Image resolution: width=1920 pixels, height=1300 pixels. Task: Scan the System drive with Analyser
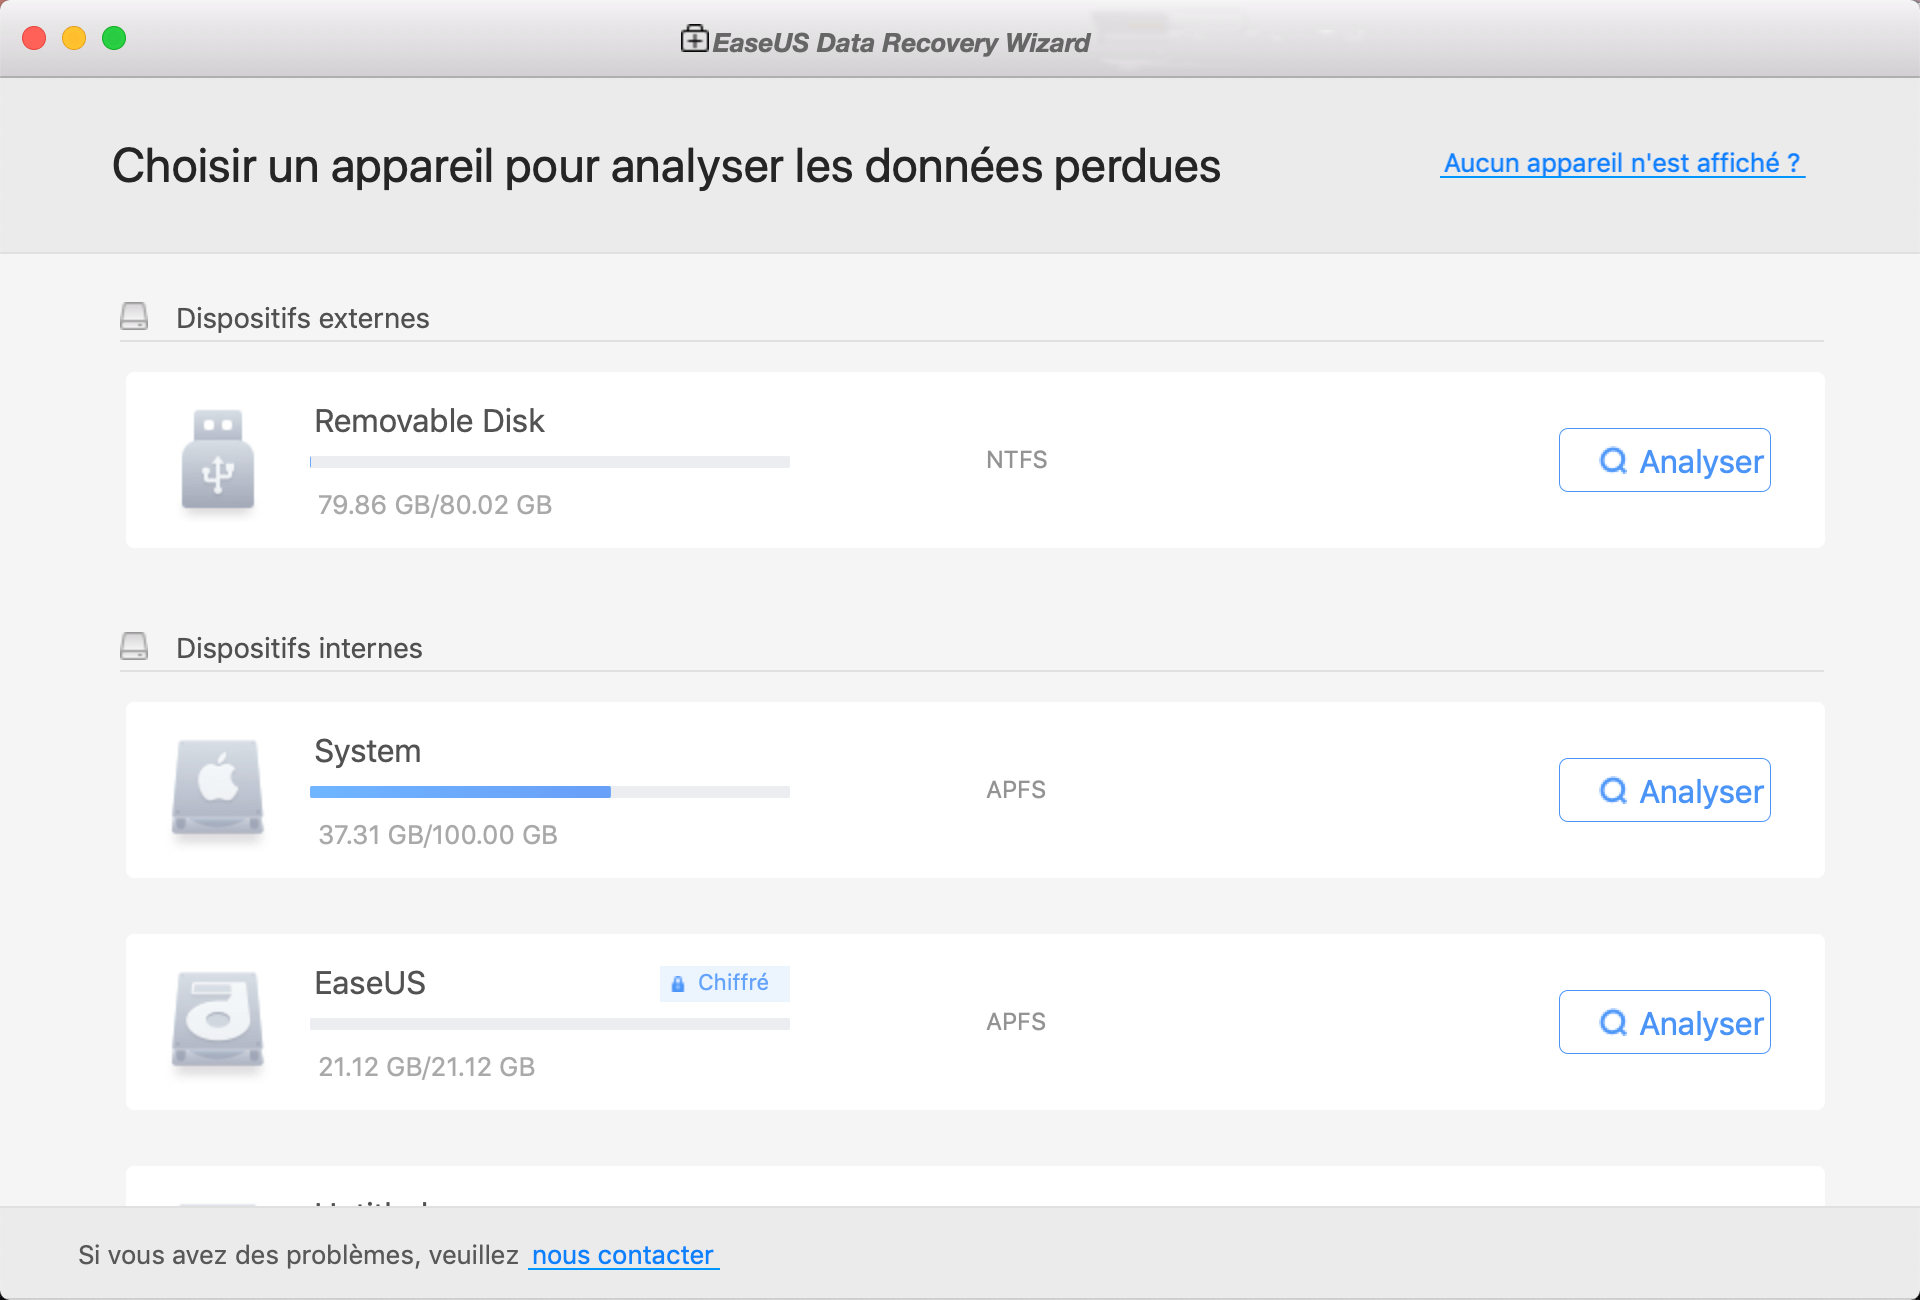pos(1664,791)
